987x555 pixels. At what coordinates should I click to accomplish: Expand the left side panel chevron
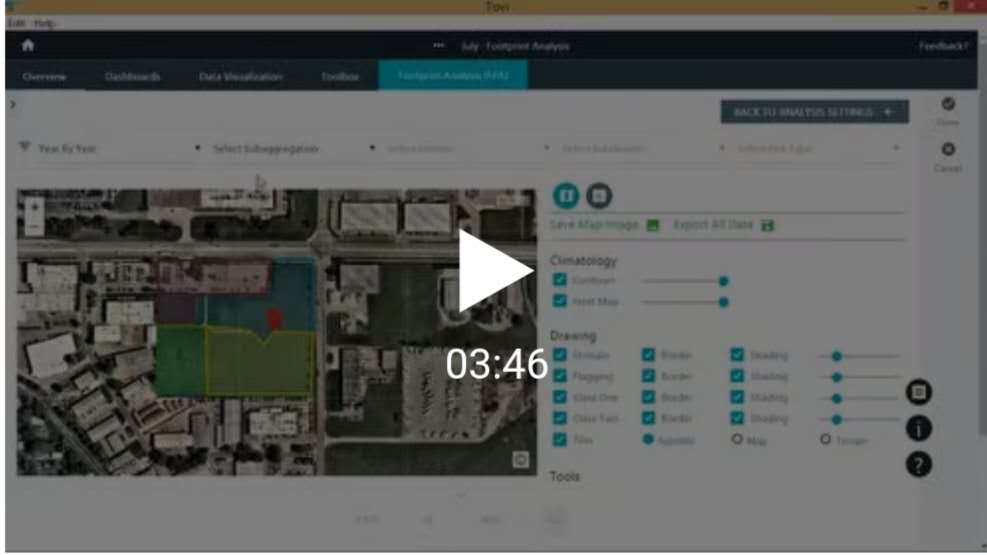(11, 104)
